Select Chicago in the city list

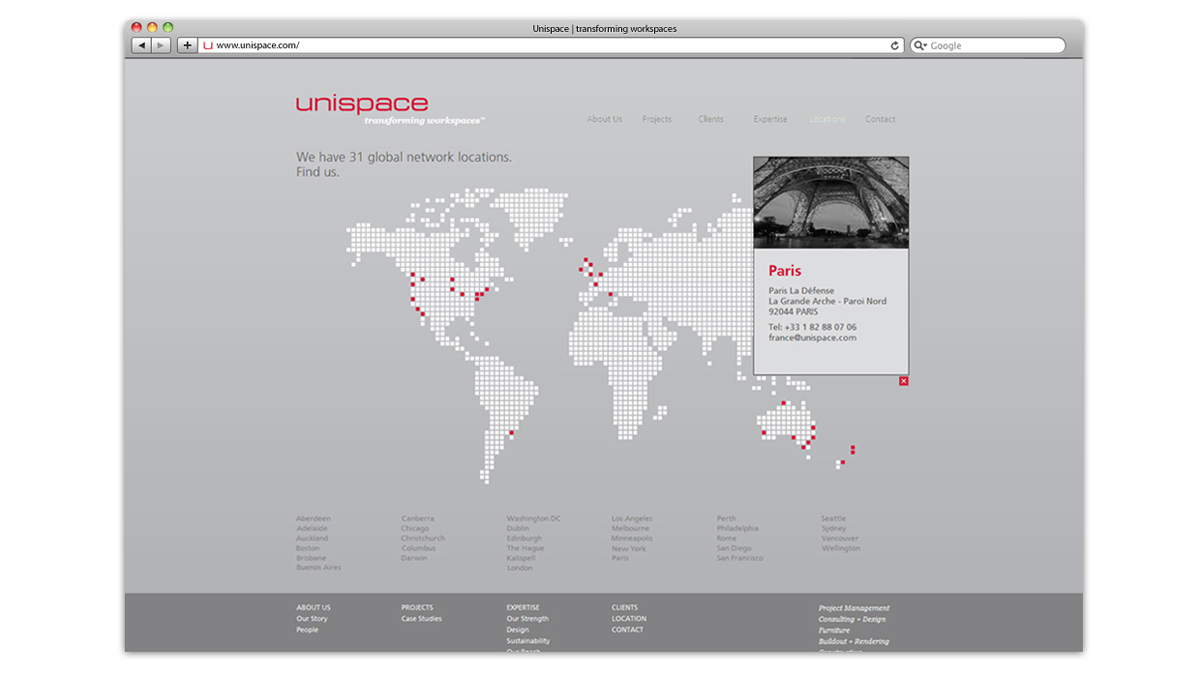(x=415, y=528)
